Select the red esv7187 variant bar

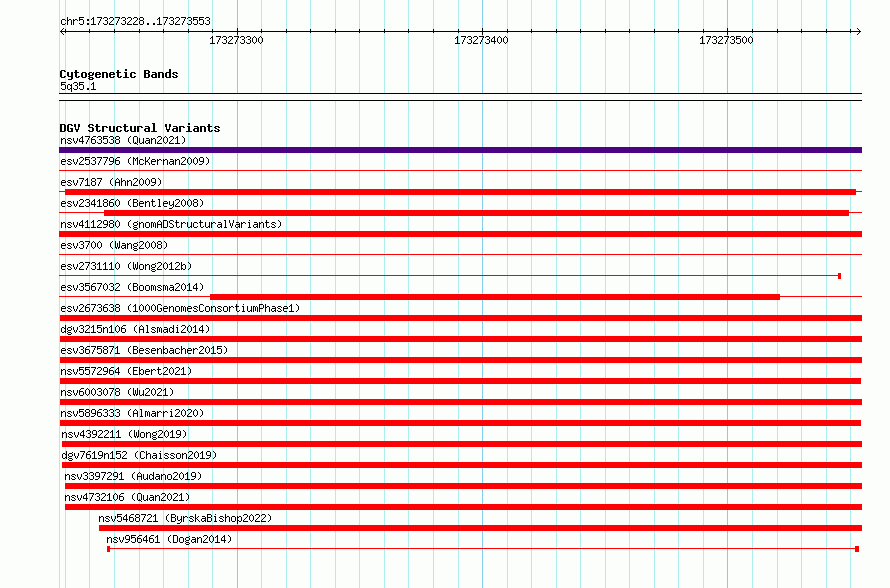click(460, 192)
